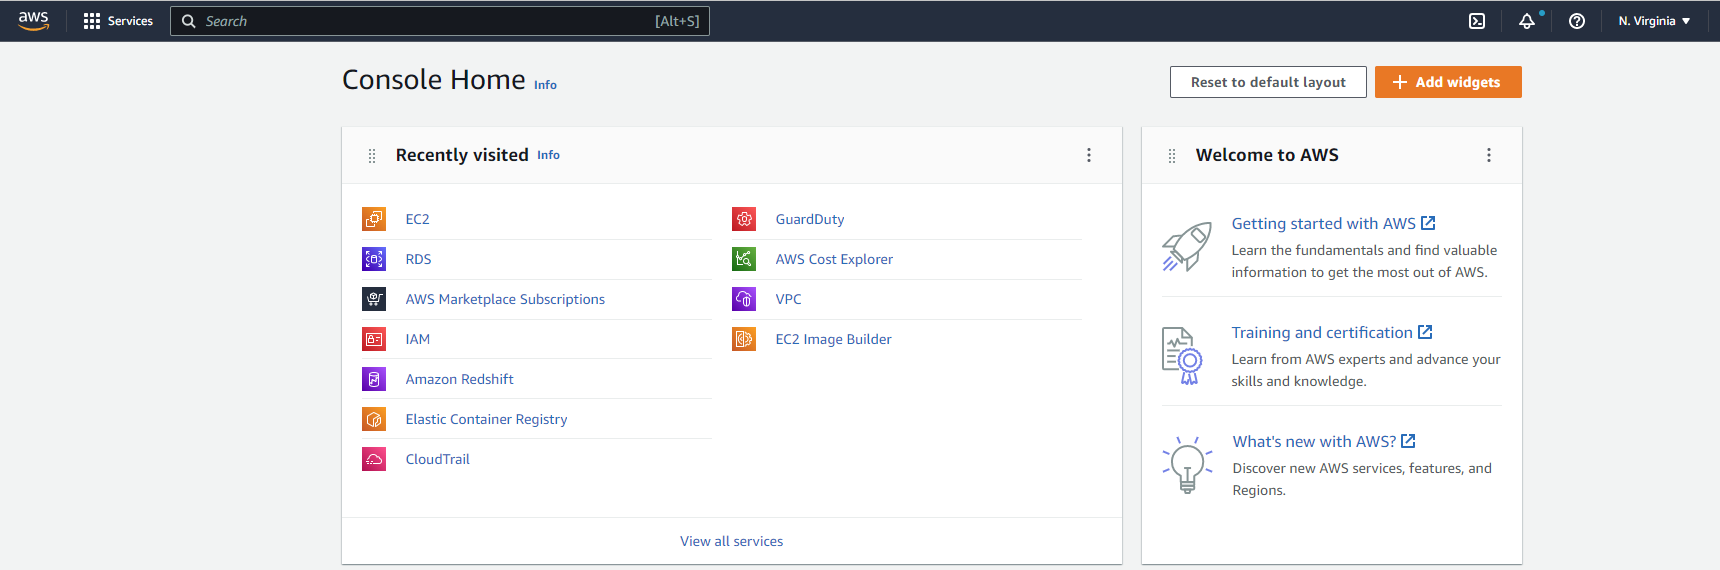Click the Add widgets button
Viewport: 1720px width, 570px height.
pos(1448,82)
